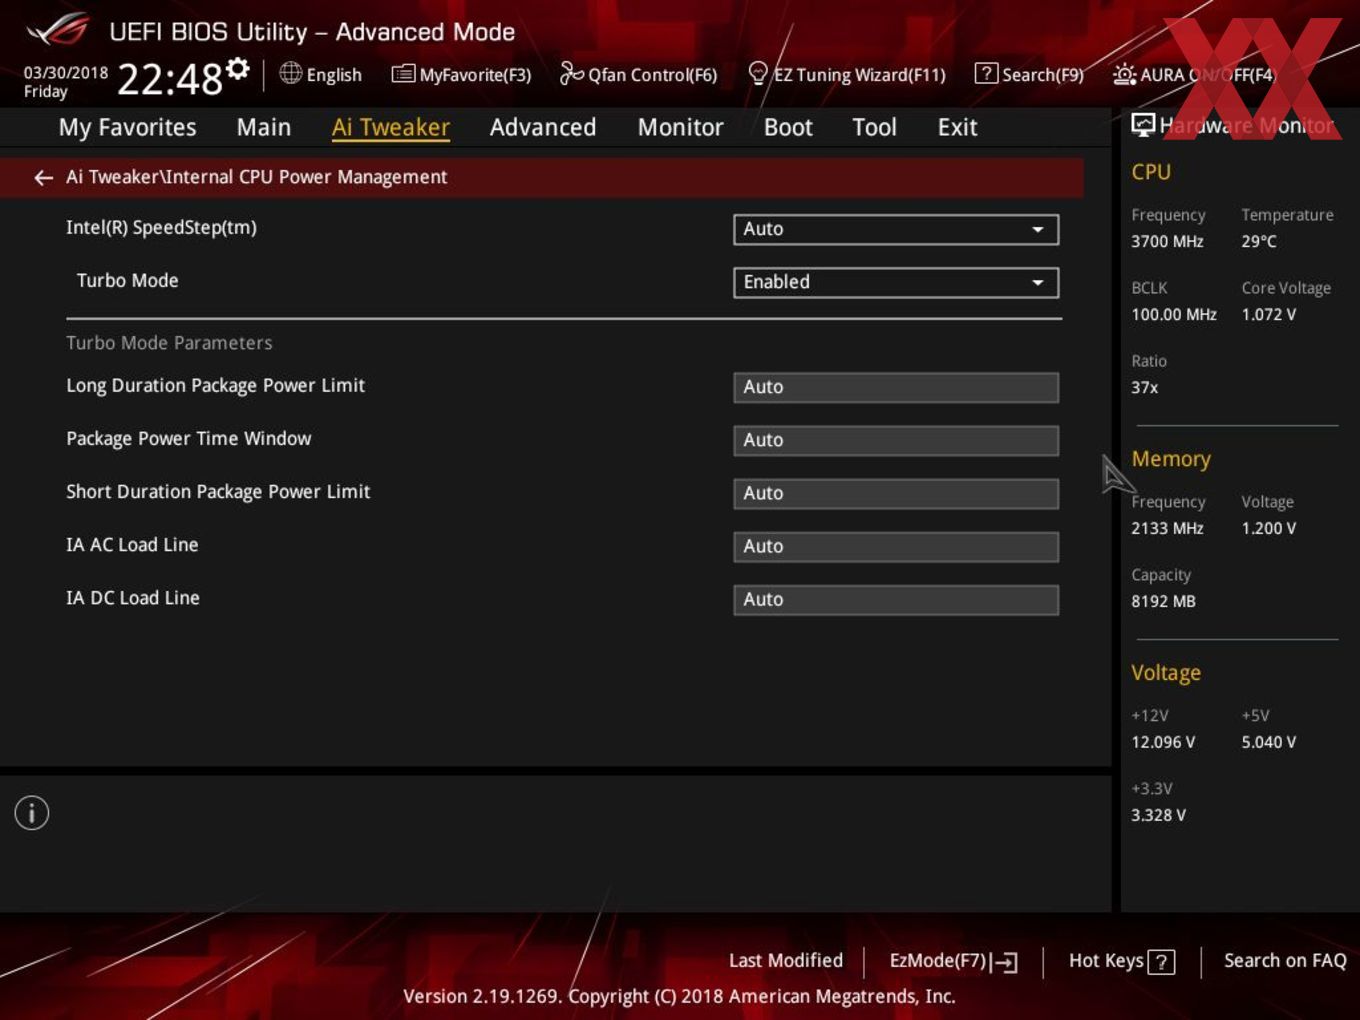
Task: Click Package Power Time Window label
Action: pyautogui.click(x=189, y=438)
